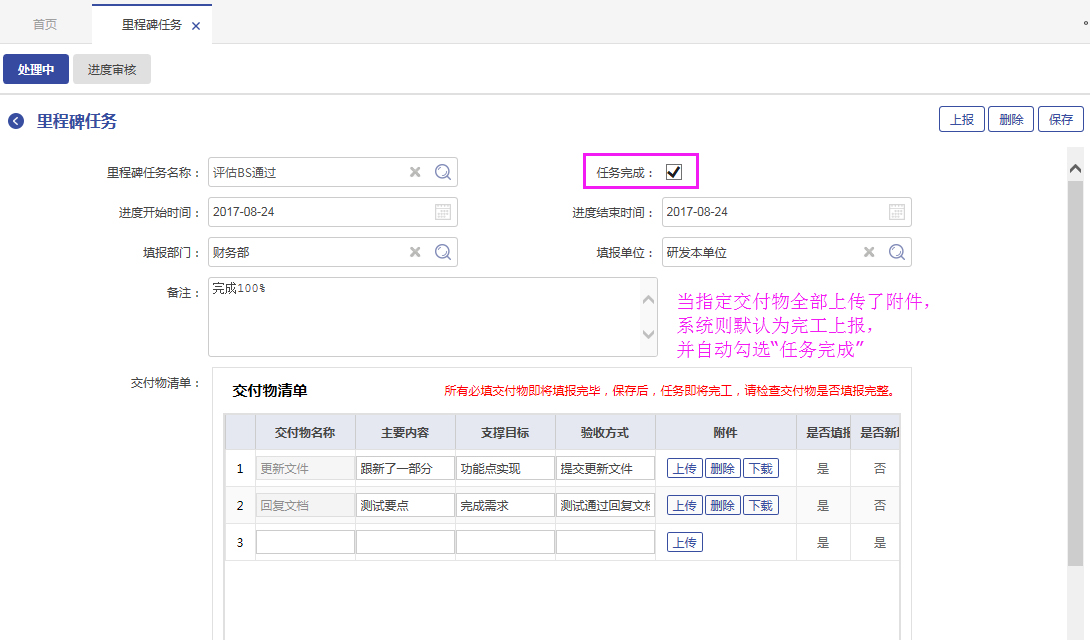Click the empty 交付物名称 field in row 3

click(x=305, y=542)
